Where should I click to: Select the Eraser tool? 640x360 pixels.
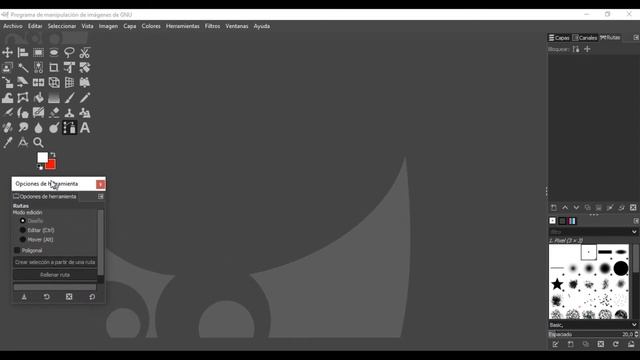(54, 113)
